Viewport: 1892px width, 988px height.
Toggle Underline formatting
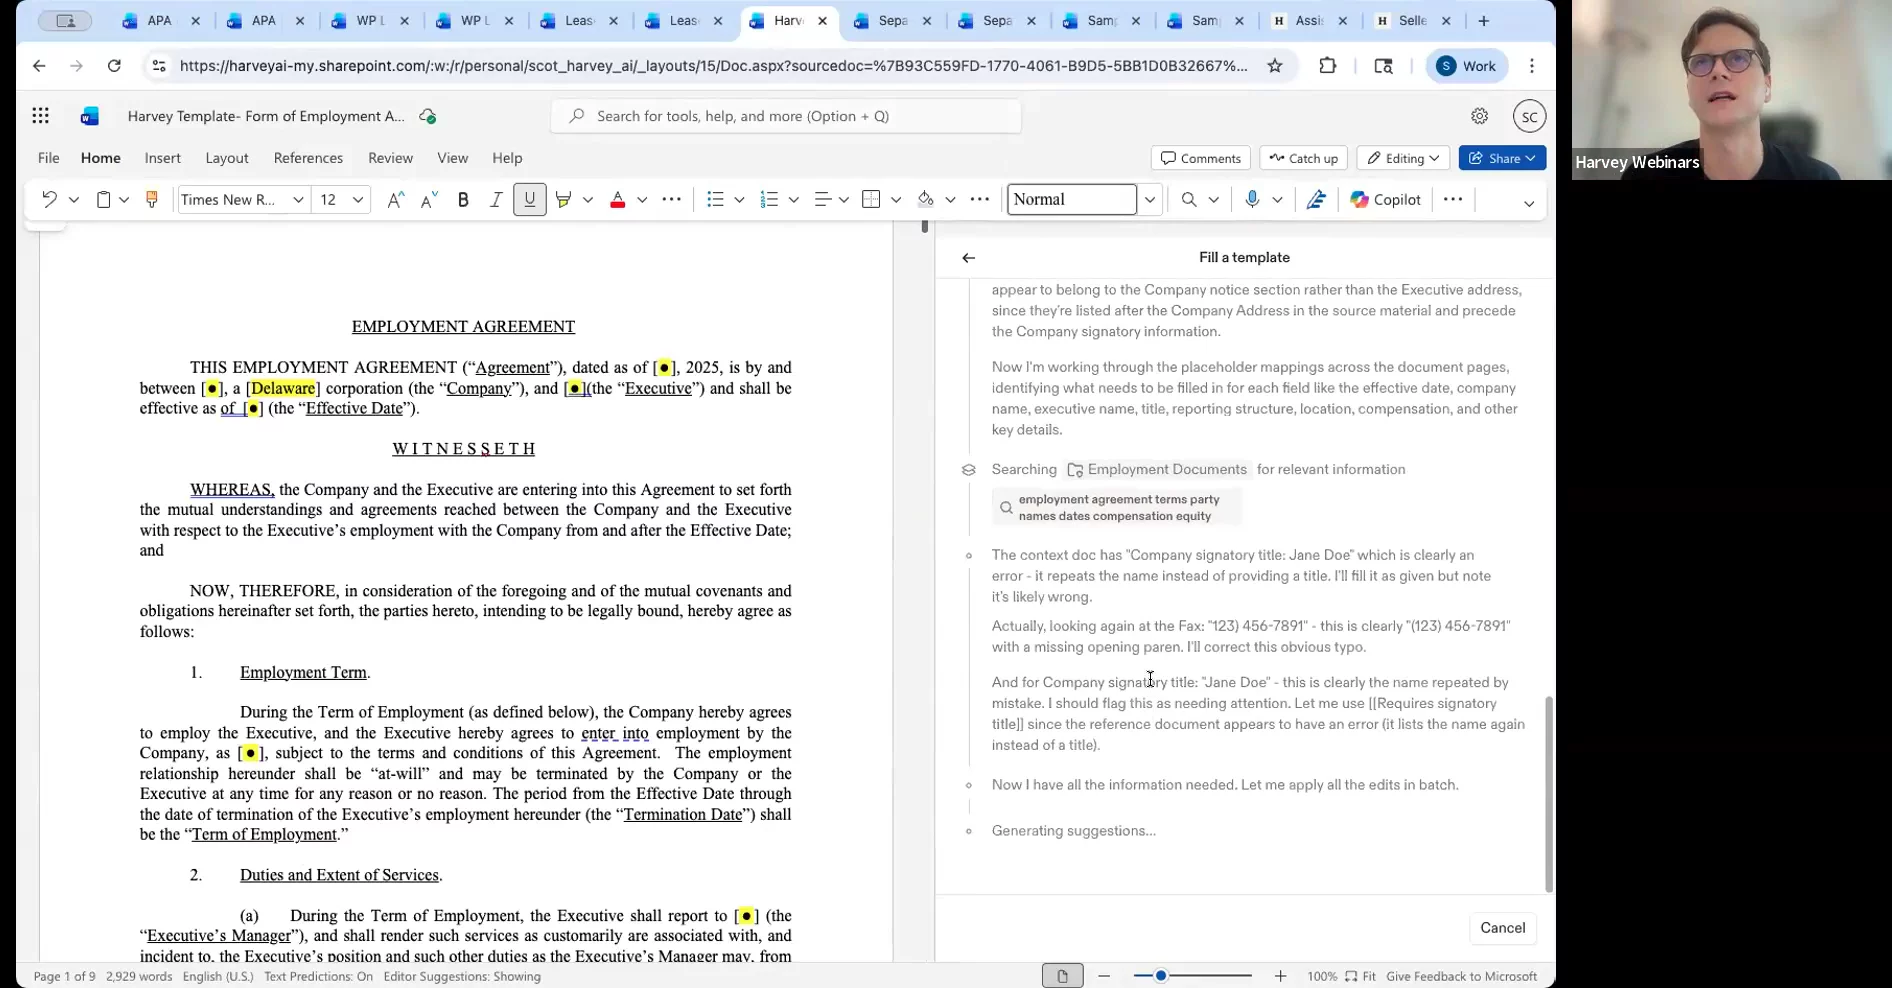pos(529,200)
